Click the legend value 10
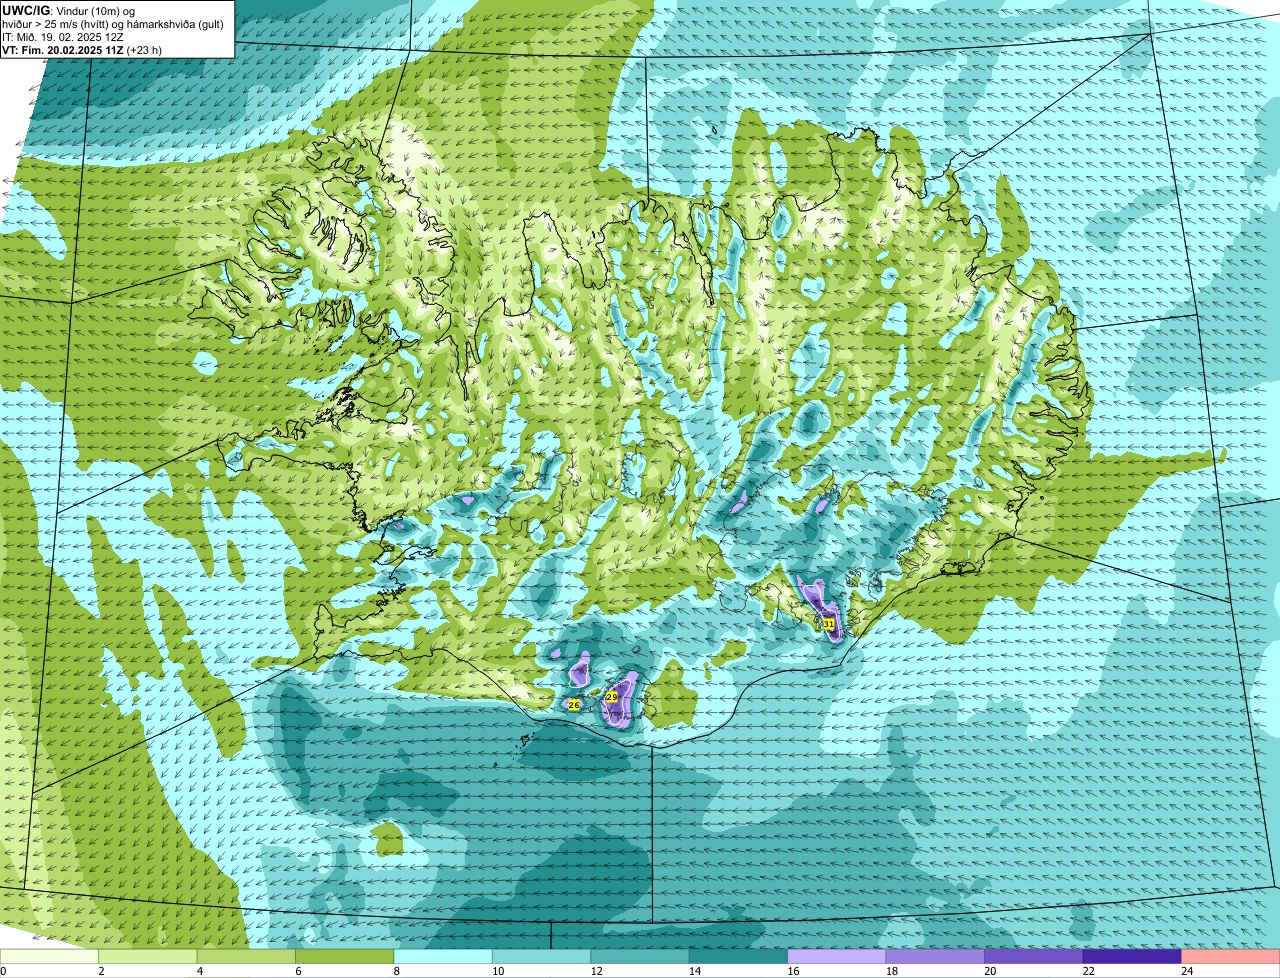The height and width of the screenshot is (978, 1280). coord(498,971)
